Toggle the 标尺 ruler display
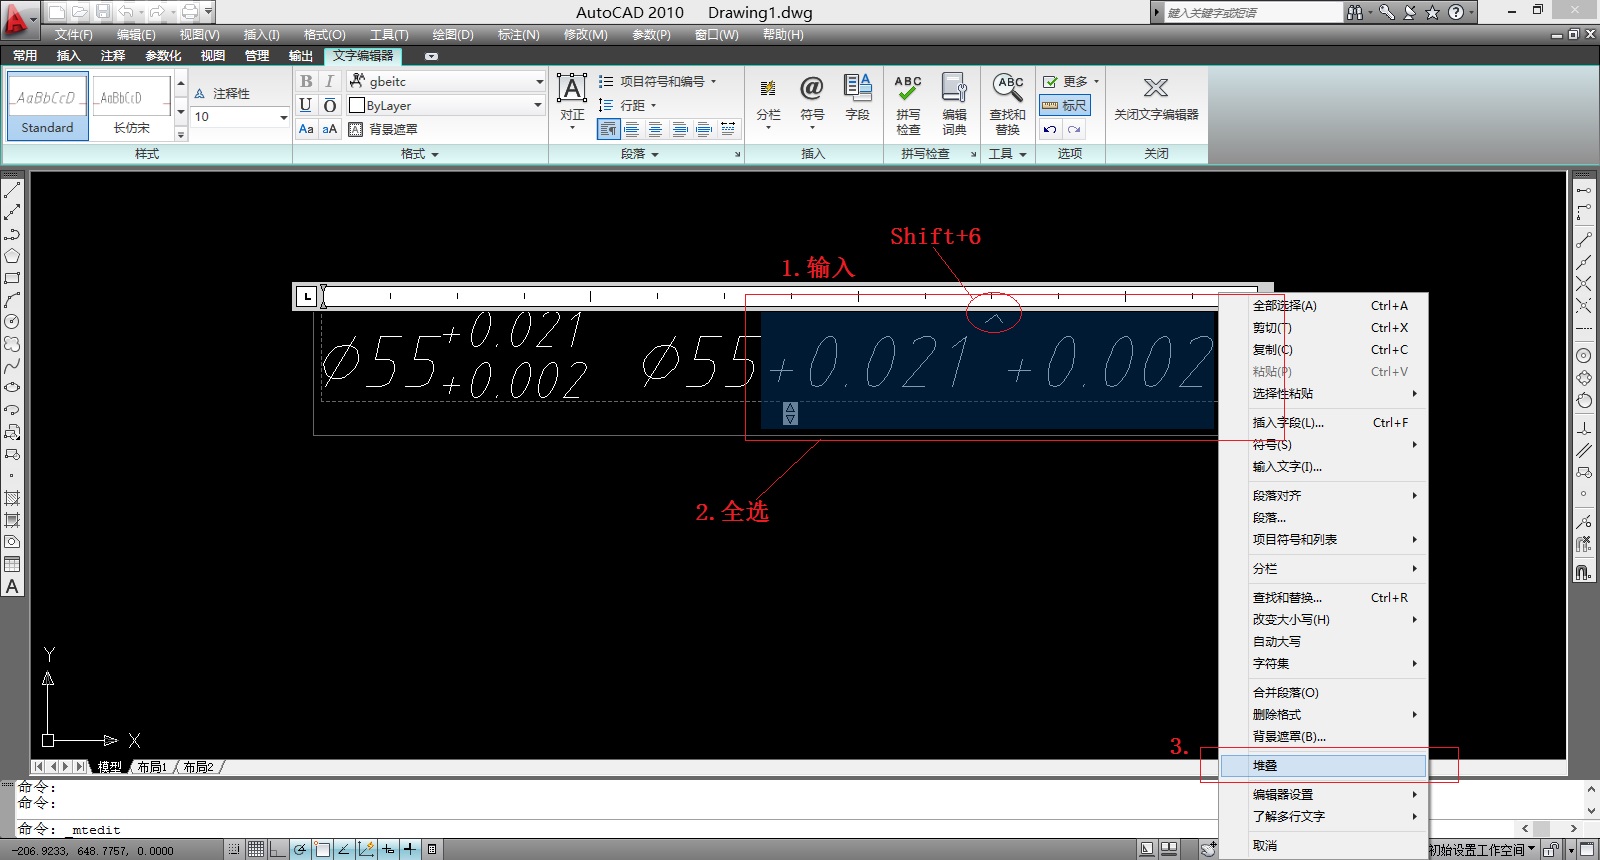This screenshot has width=1600, height=860. (x=1065, y=105)
